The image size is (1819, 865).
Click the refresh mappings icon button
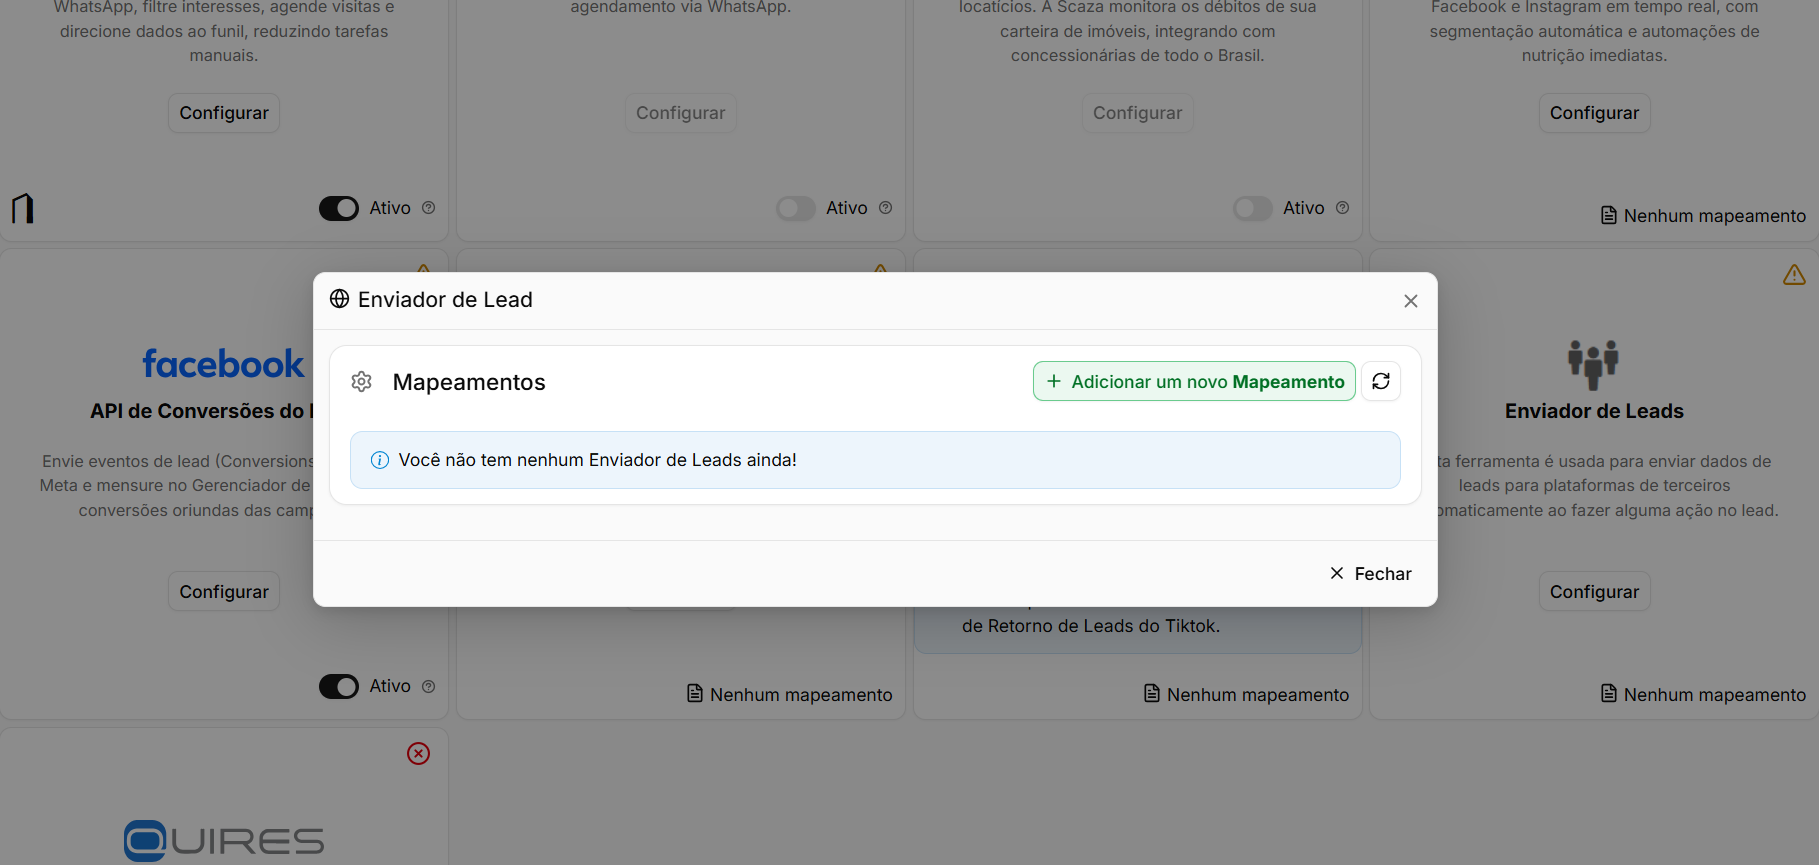point(1381,381)
